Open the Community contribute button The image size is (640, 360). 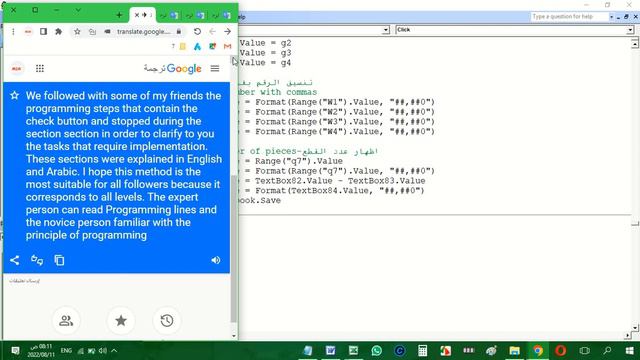point(66,320)
